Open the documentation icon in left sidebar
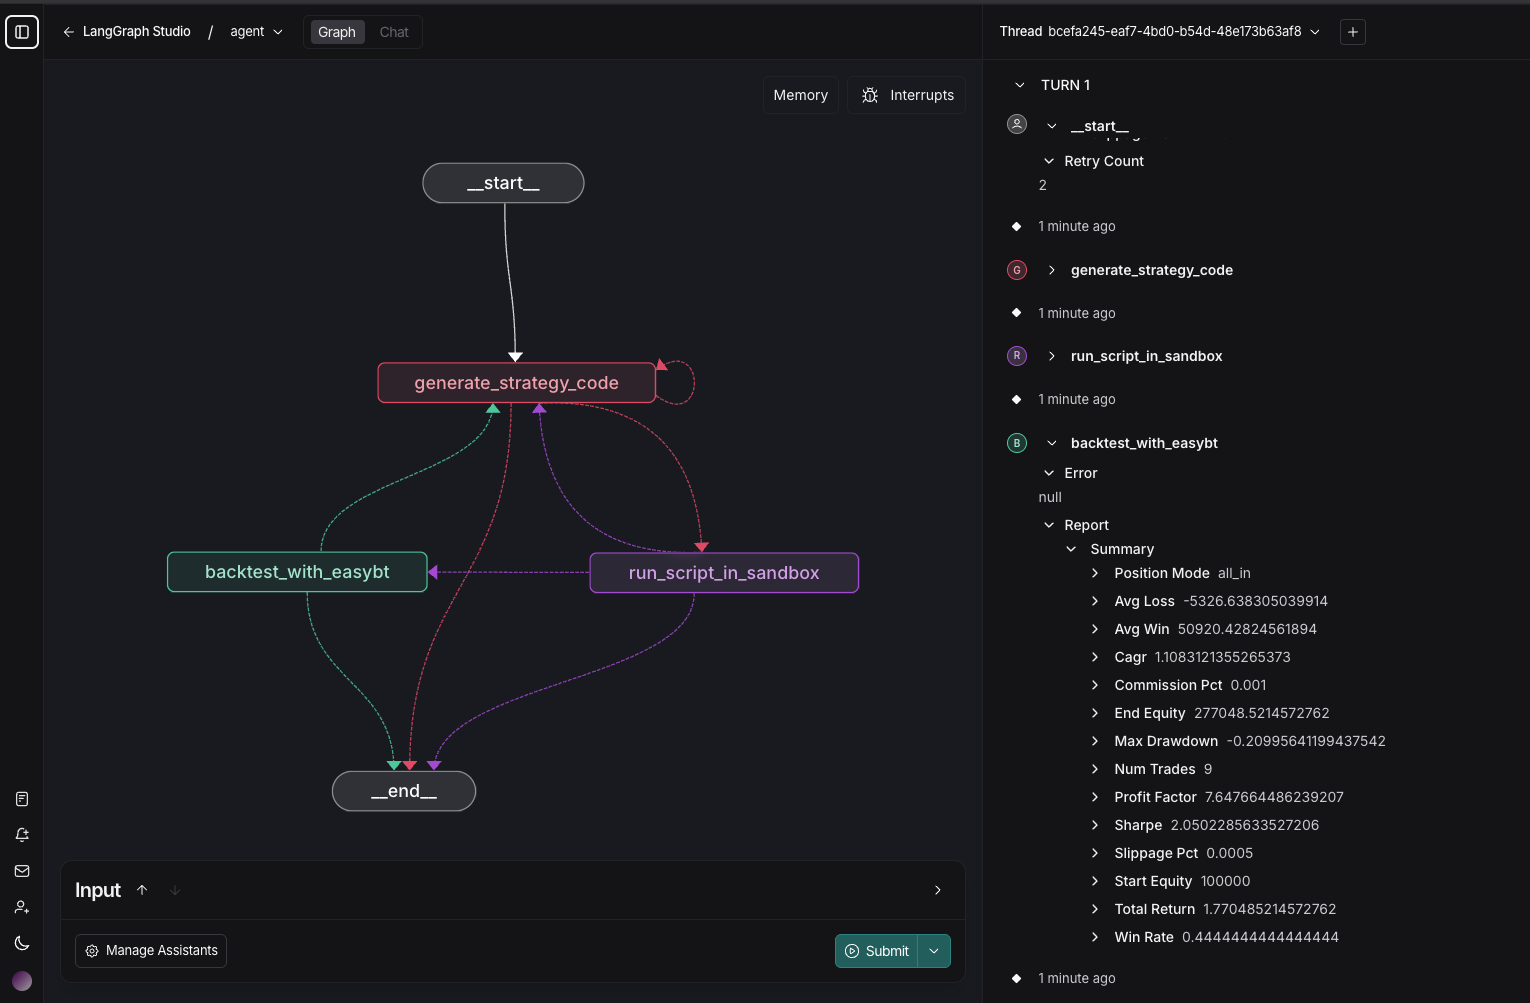Viewport: 1530px width, 1003px height. point(22,799)
